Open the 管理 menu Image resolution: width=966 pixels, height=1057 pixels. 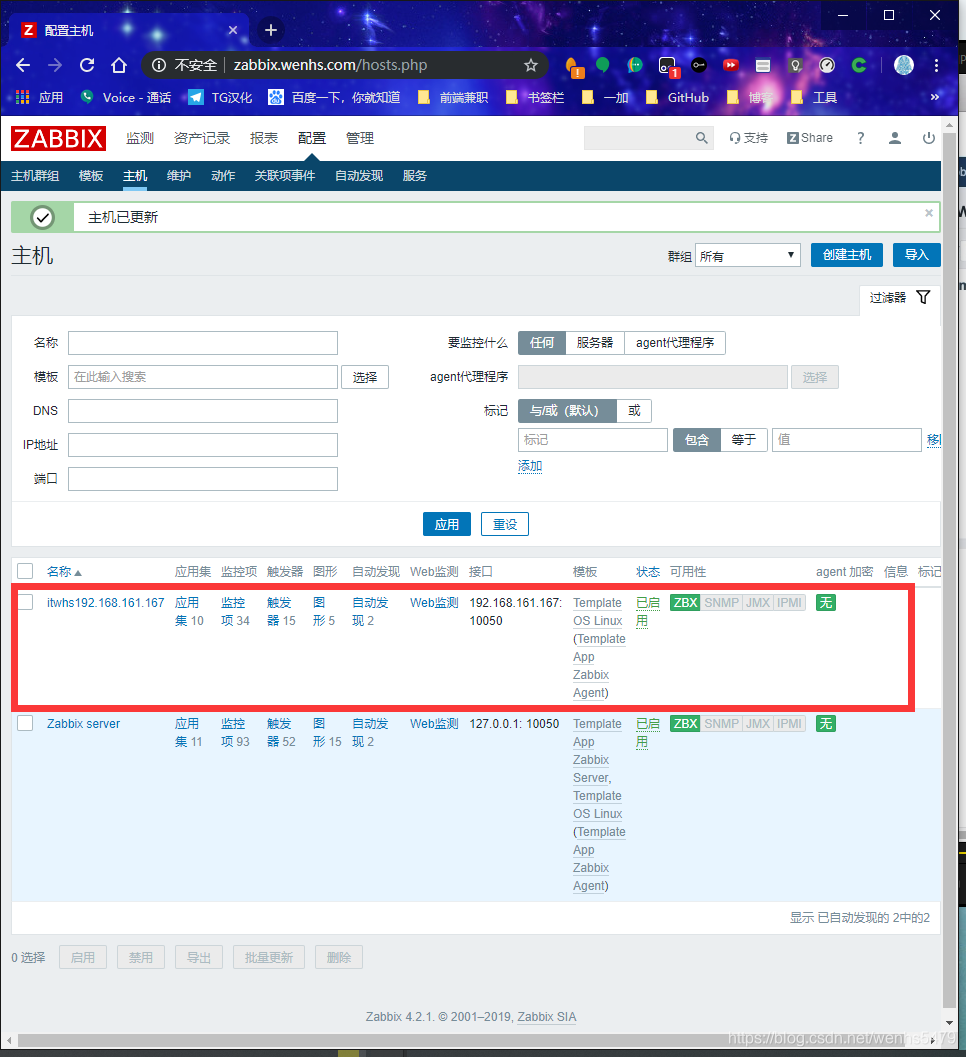pos(359,138)
